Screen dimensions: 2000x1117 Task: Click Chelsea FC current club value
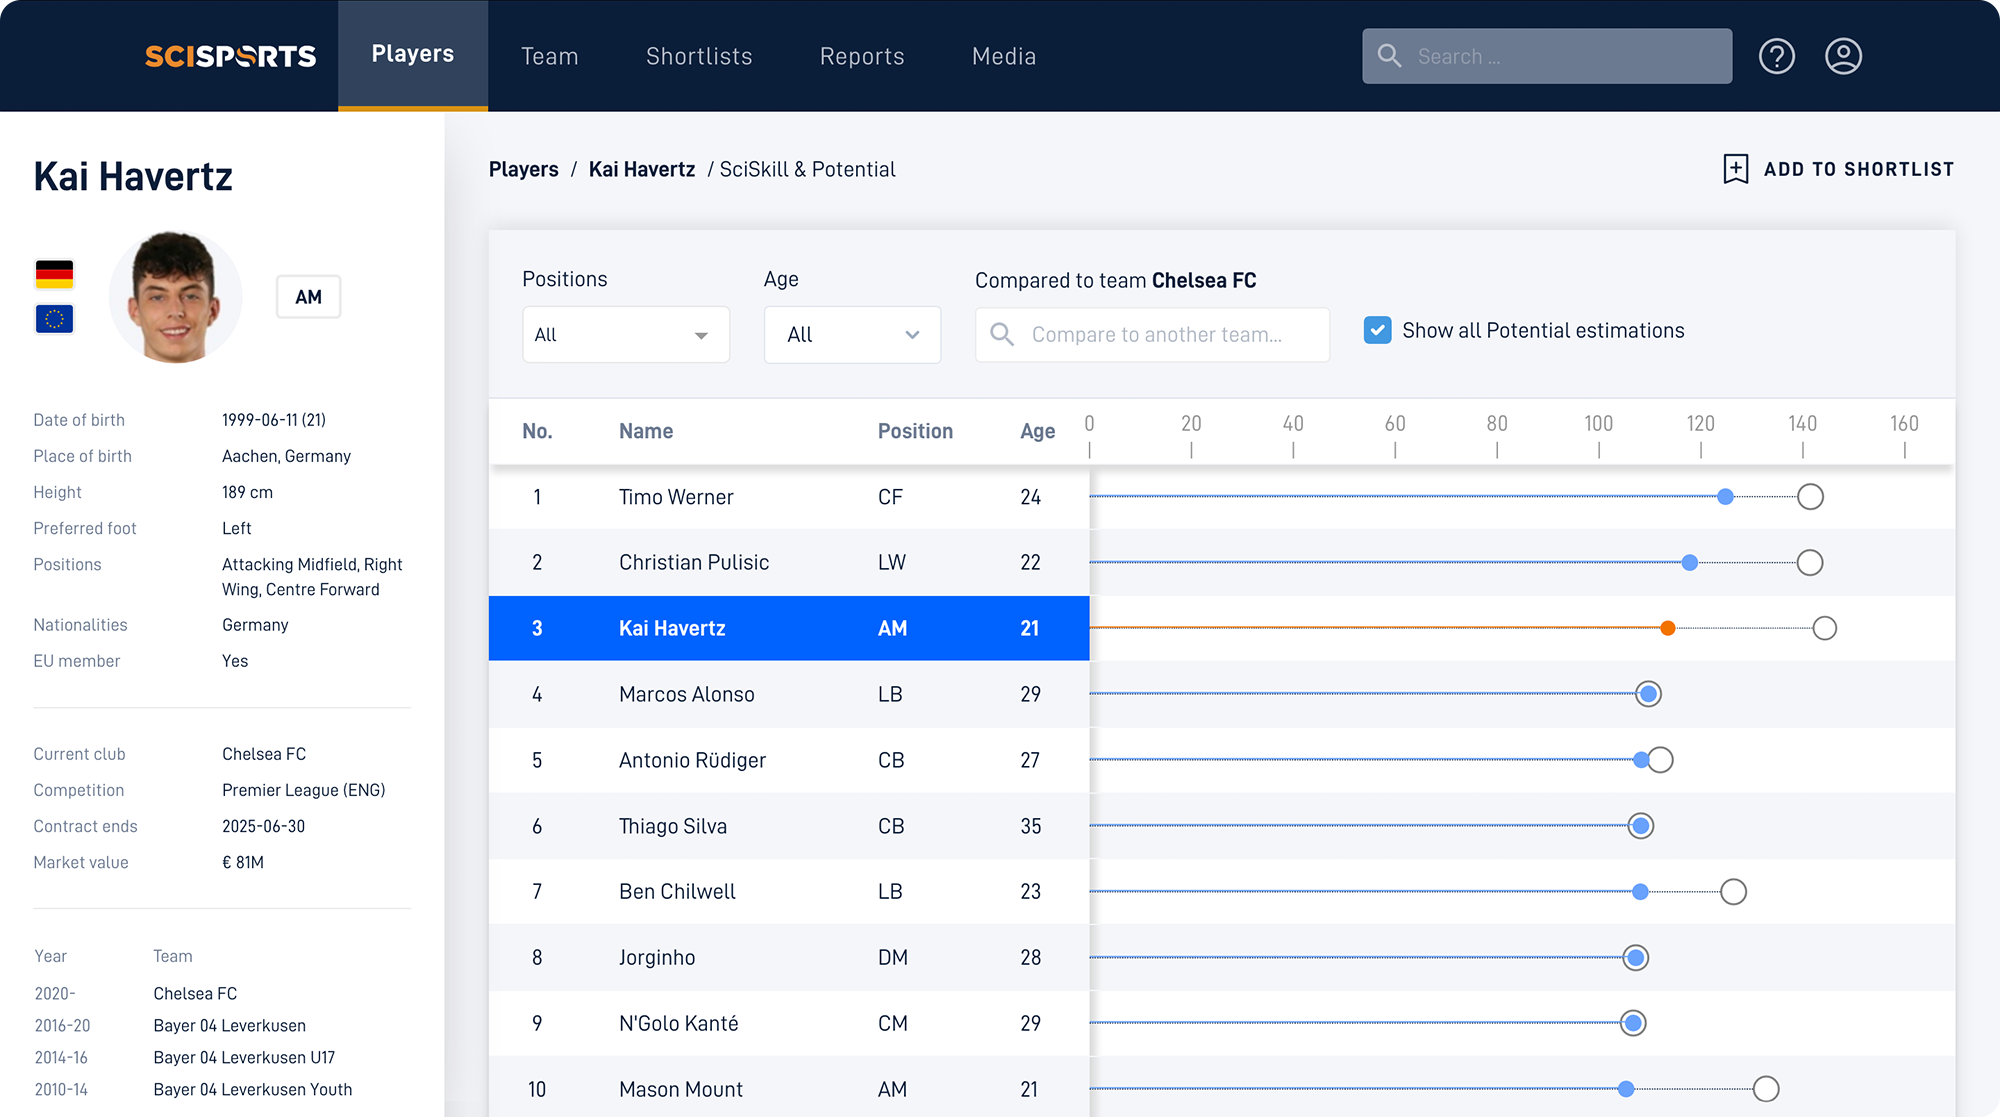click(264, 754)
